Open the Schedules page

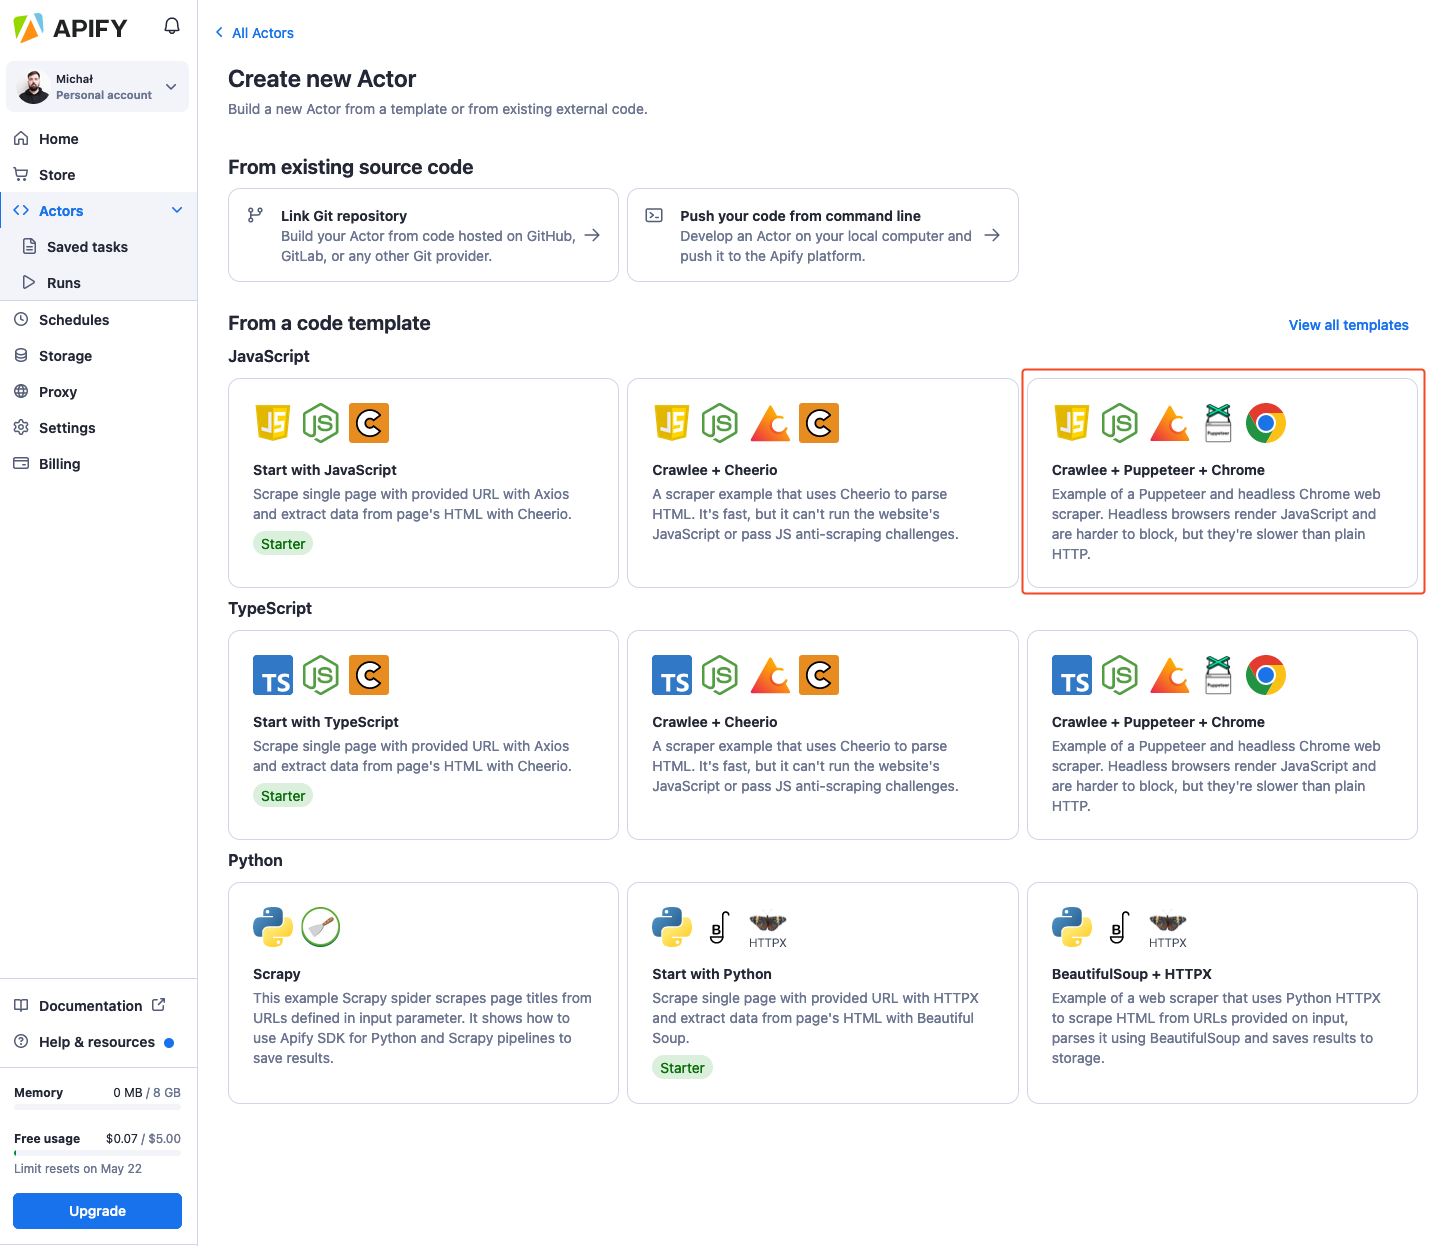[74, 320]
